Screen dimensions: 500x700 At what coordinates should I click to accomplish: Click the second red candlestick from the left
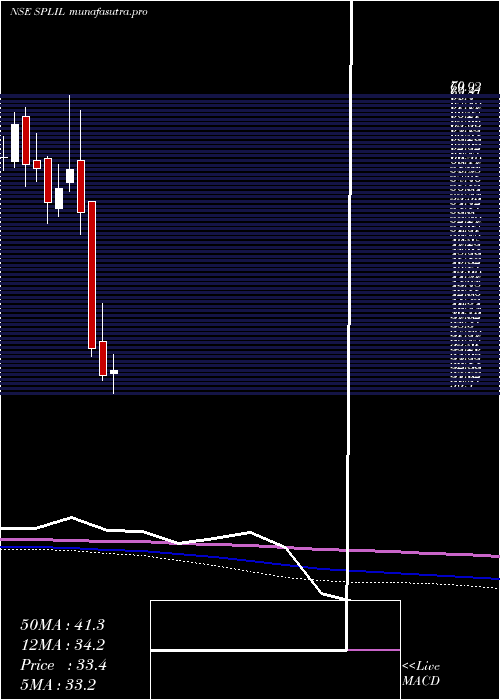37,164
